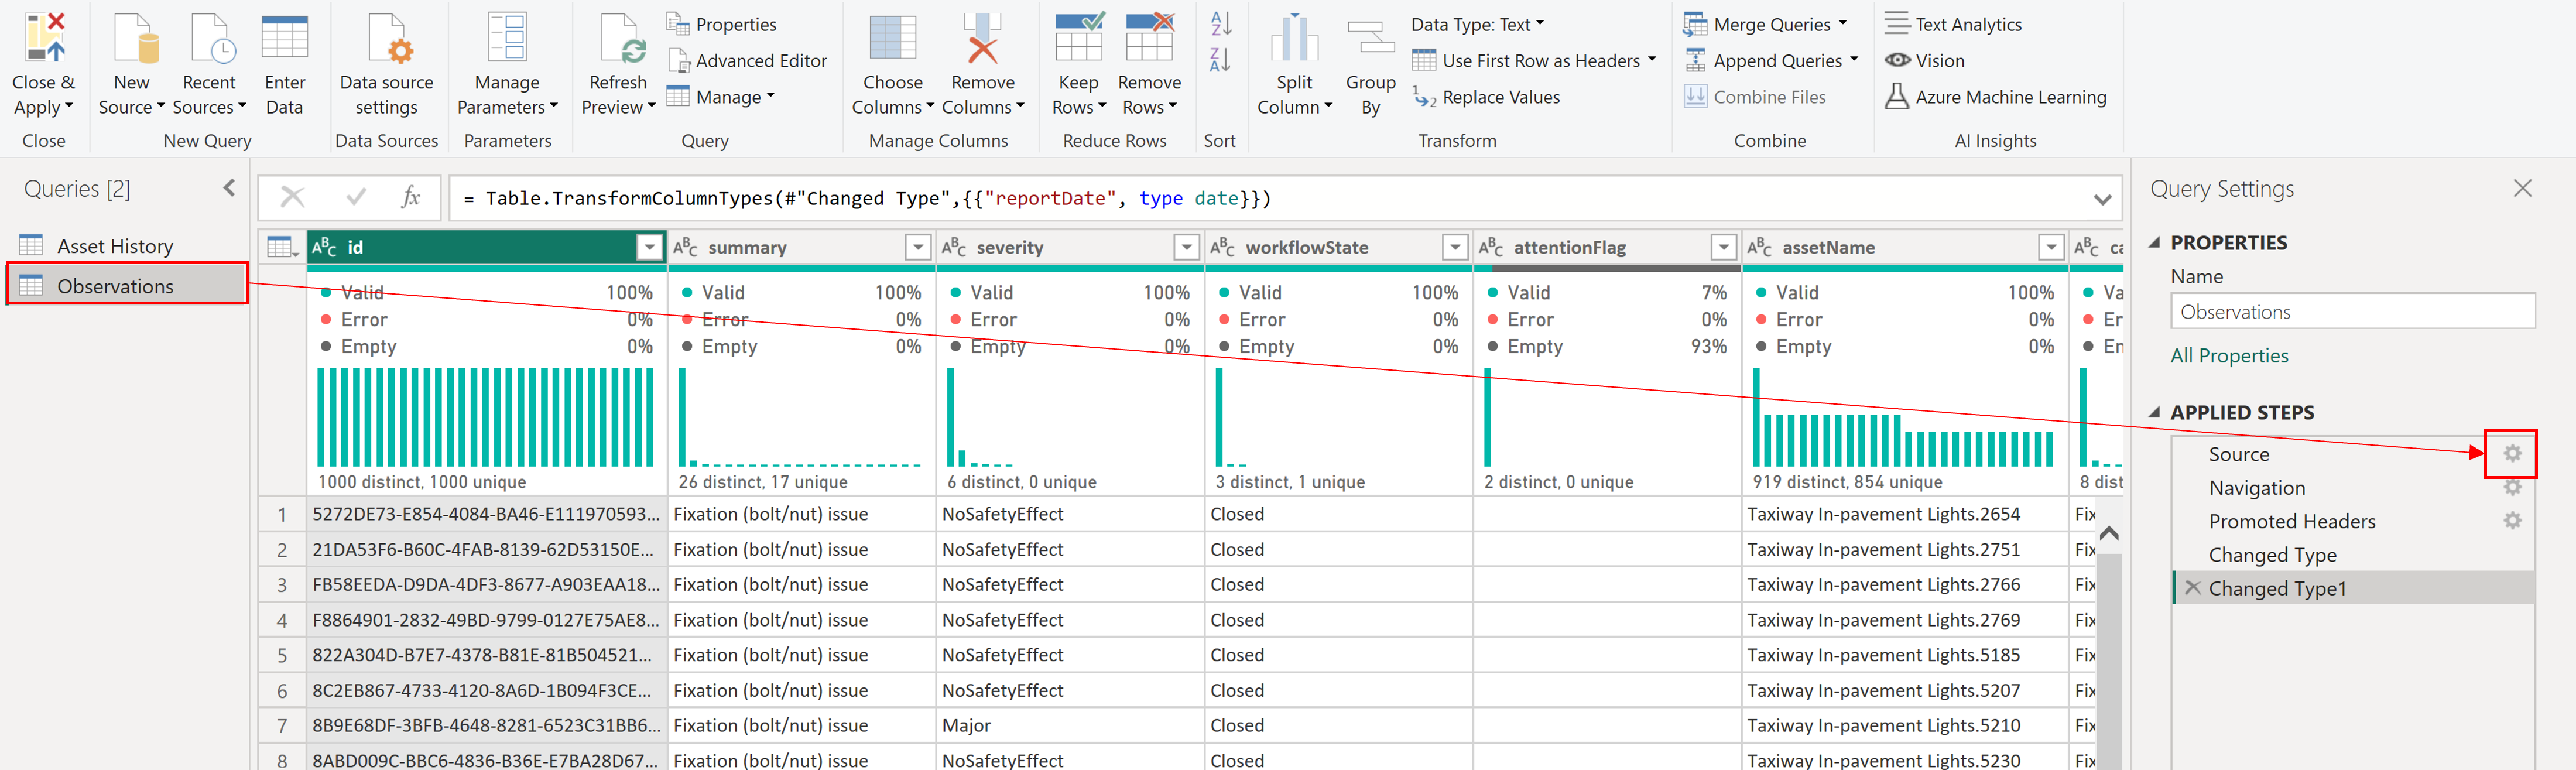Confirm formula with the checkmark button

(x=355, y=197)
